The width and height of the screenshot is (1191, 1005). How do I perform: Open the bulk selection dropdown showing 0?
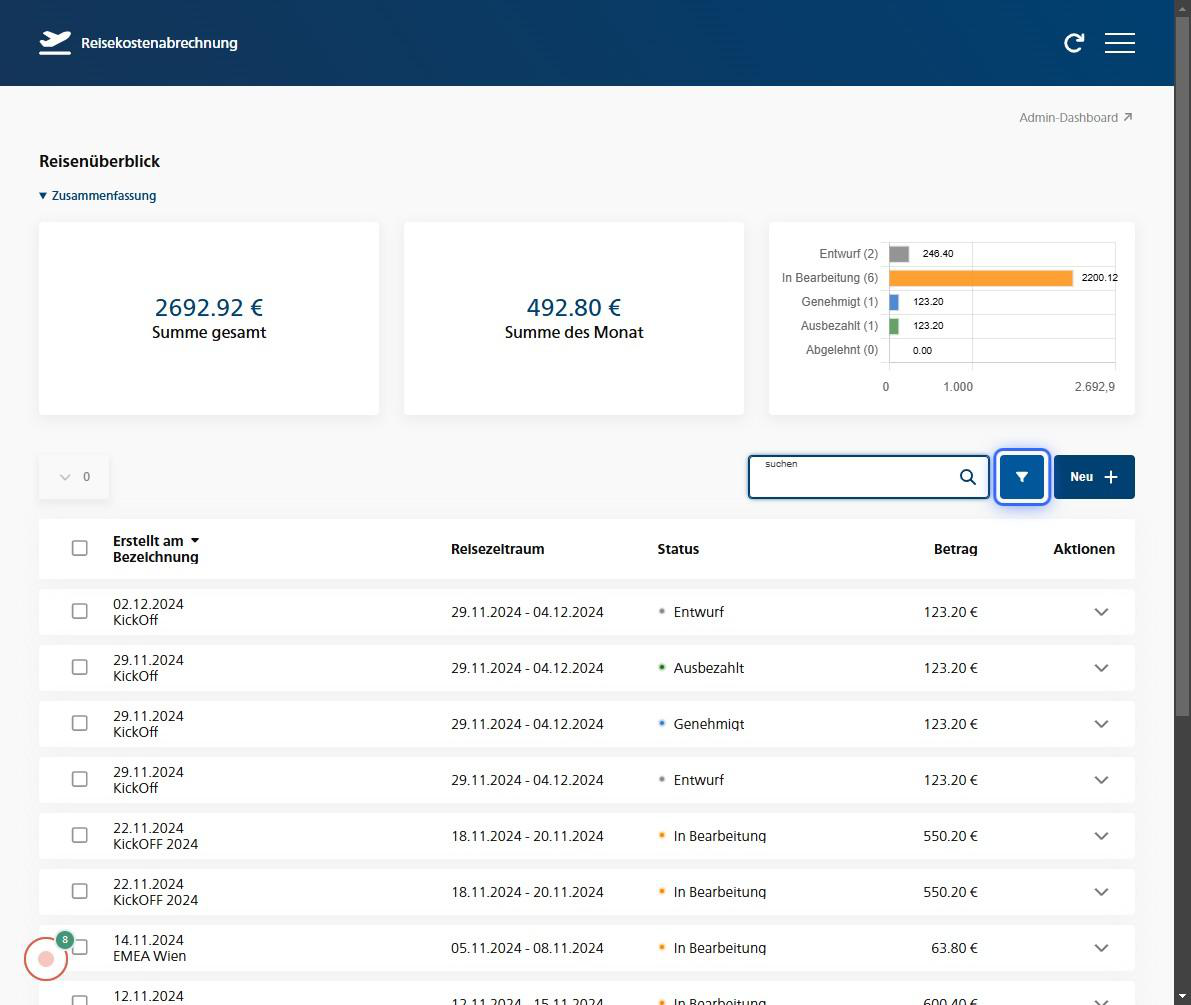point(74,477)
